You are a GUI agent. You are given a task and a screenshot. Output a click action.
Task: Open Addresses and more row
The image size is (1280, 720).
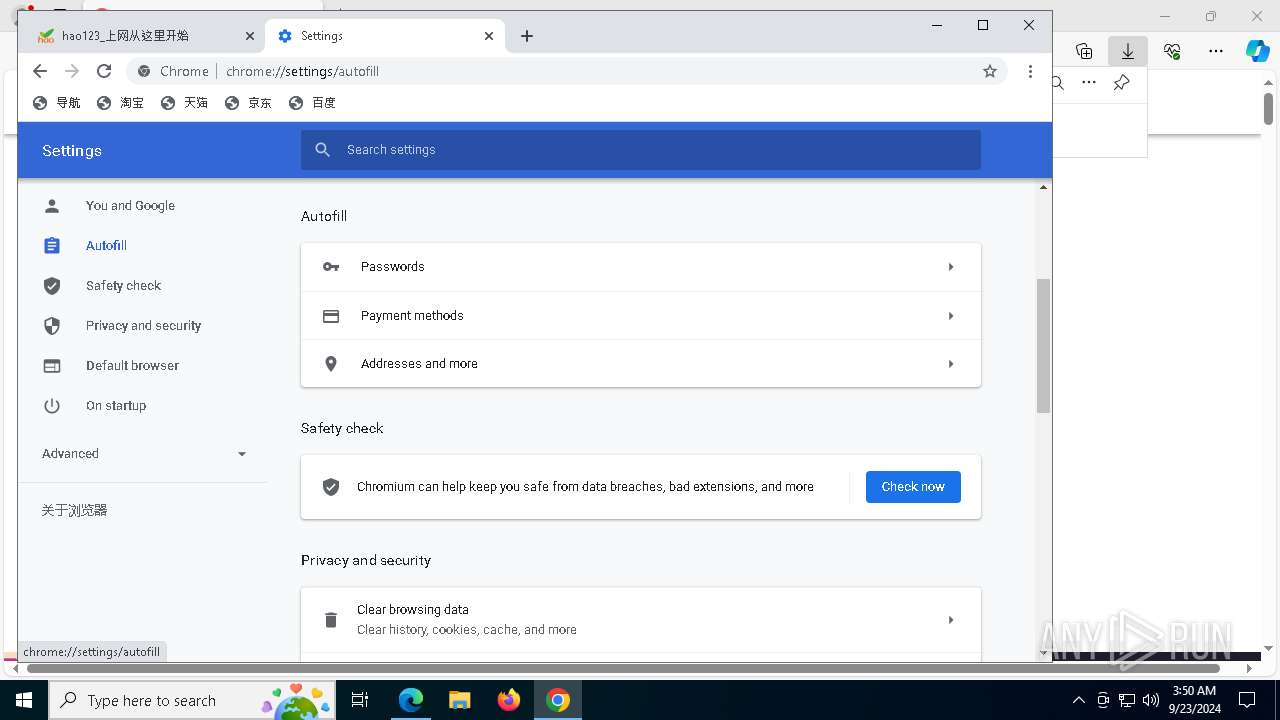(x=641, y=364)
